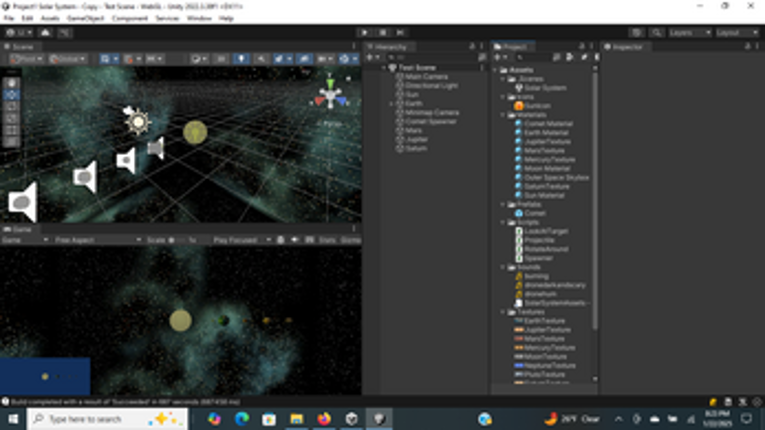Open the Layers dropdown
This screenshot has height=430, width=765.
[689, 33]
